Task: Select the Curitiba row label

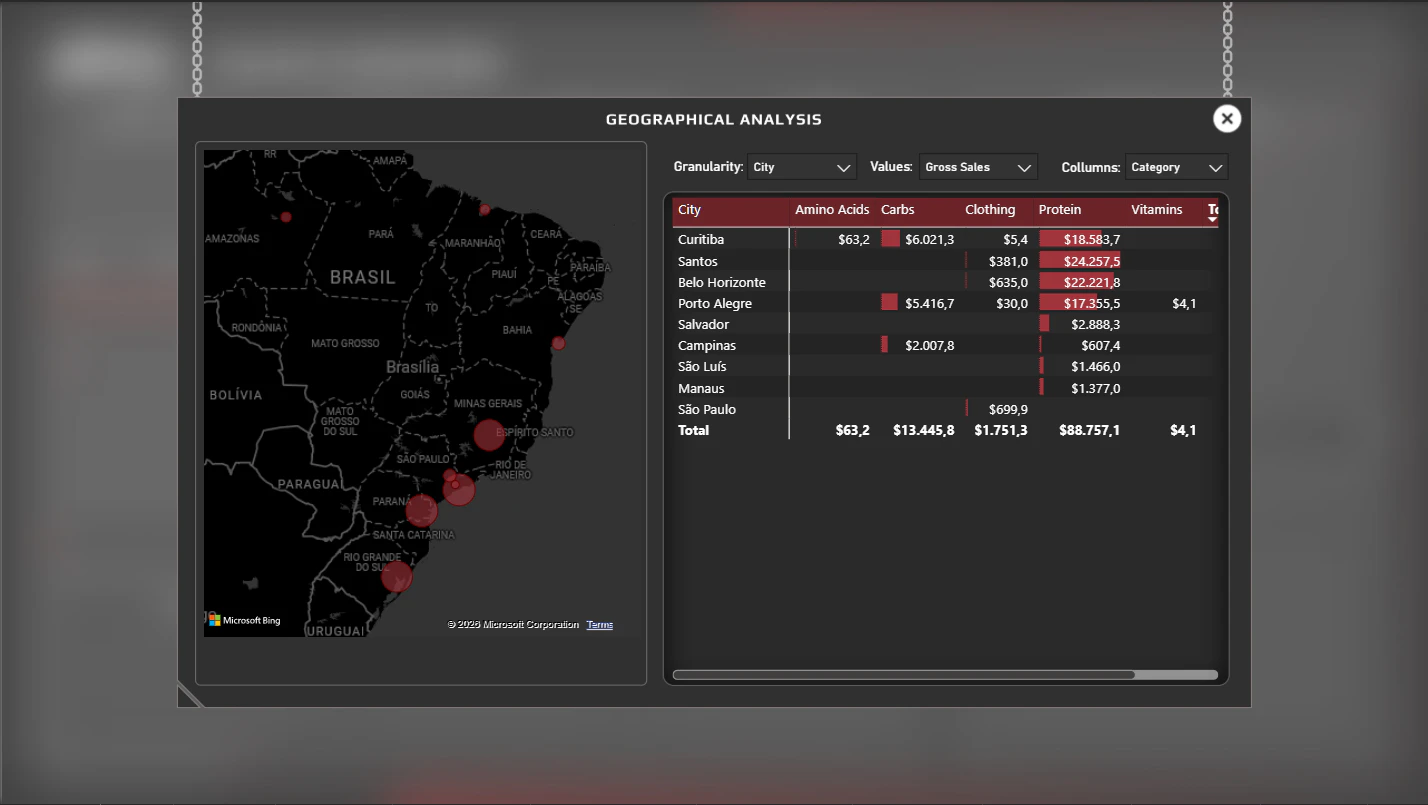Action: tap(701, 240)
